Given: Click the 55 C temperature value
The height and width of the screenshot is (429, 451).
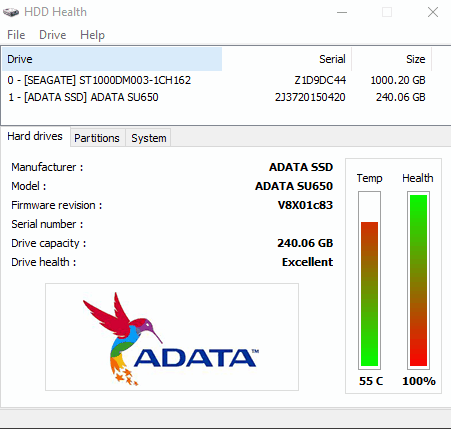Looking at the screenshot, I should tap(371, 381).
